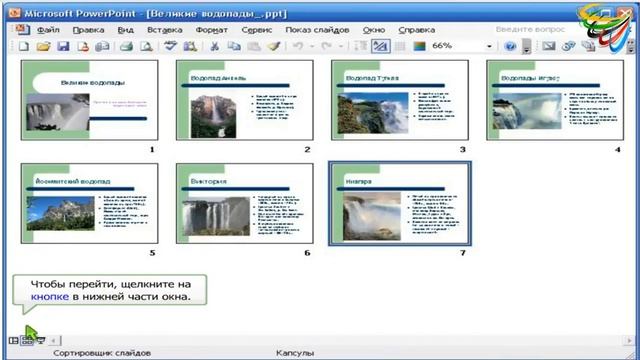Select slide 3 'Водопад Тугела' thumbnail
640x360 pixels.
coord(400,100)
